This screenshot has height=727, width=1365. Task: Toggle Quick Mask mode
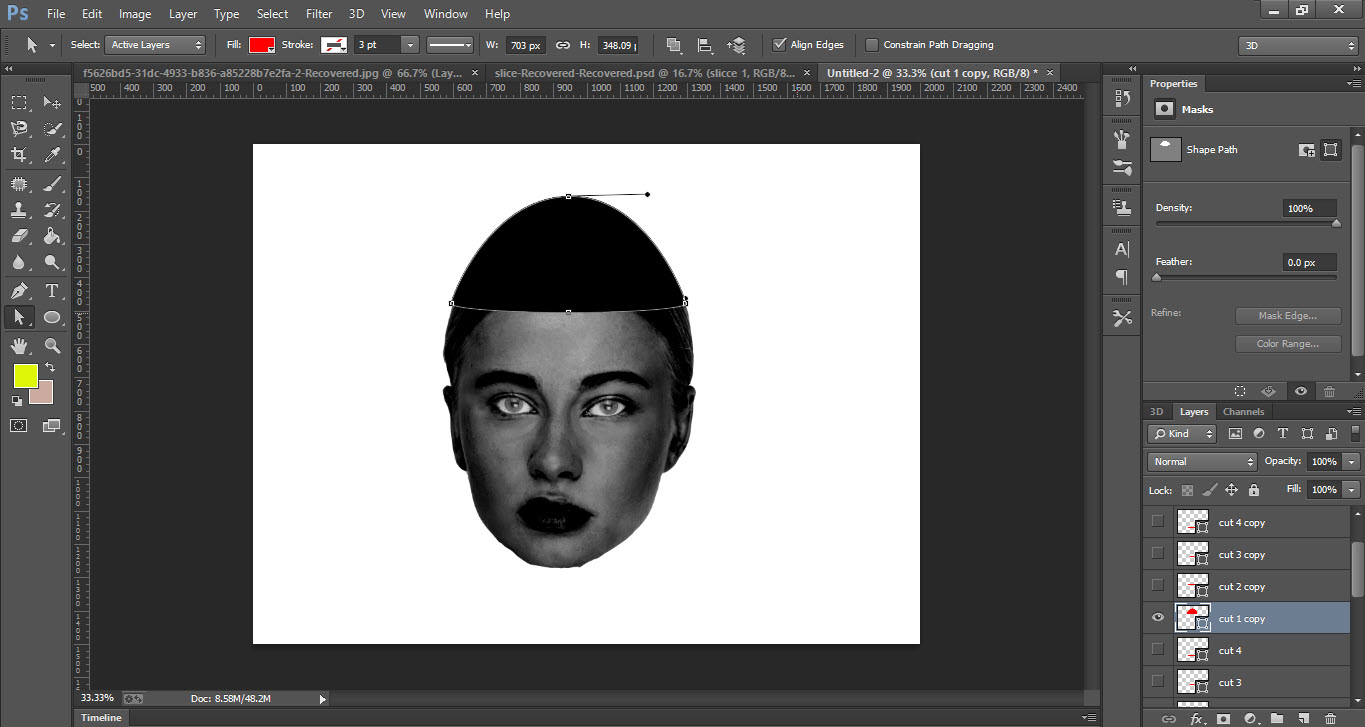18,425
